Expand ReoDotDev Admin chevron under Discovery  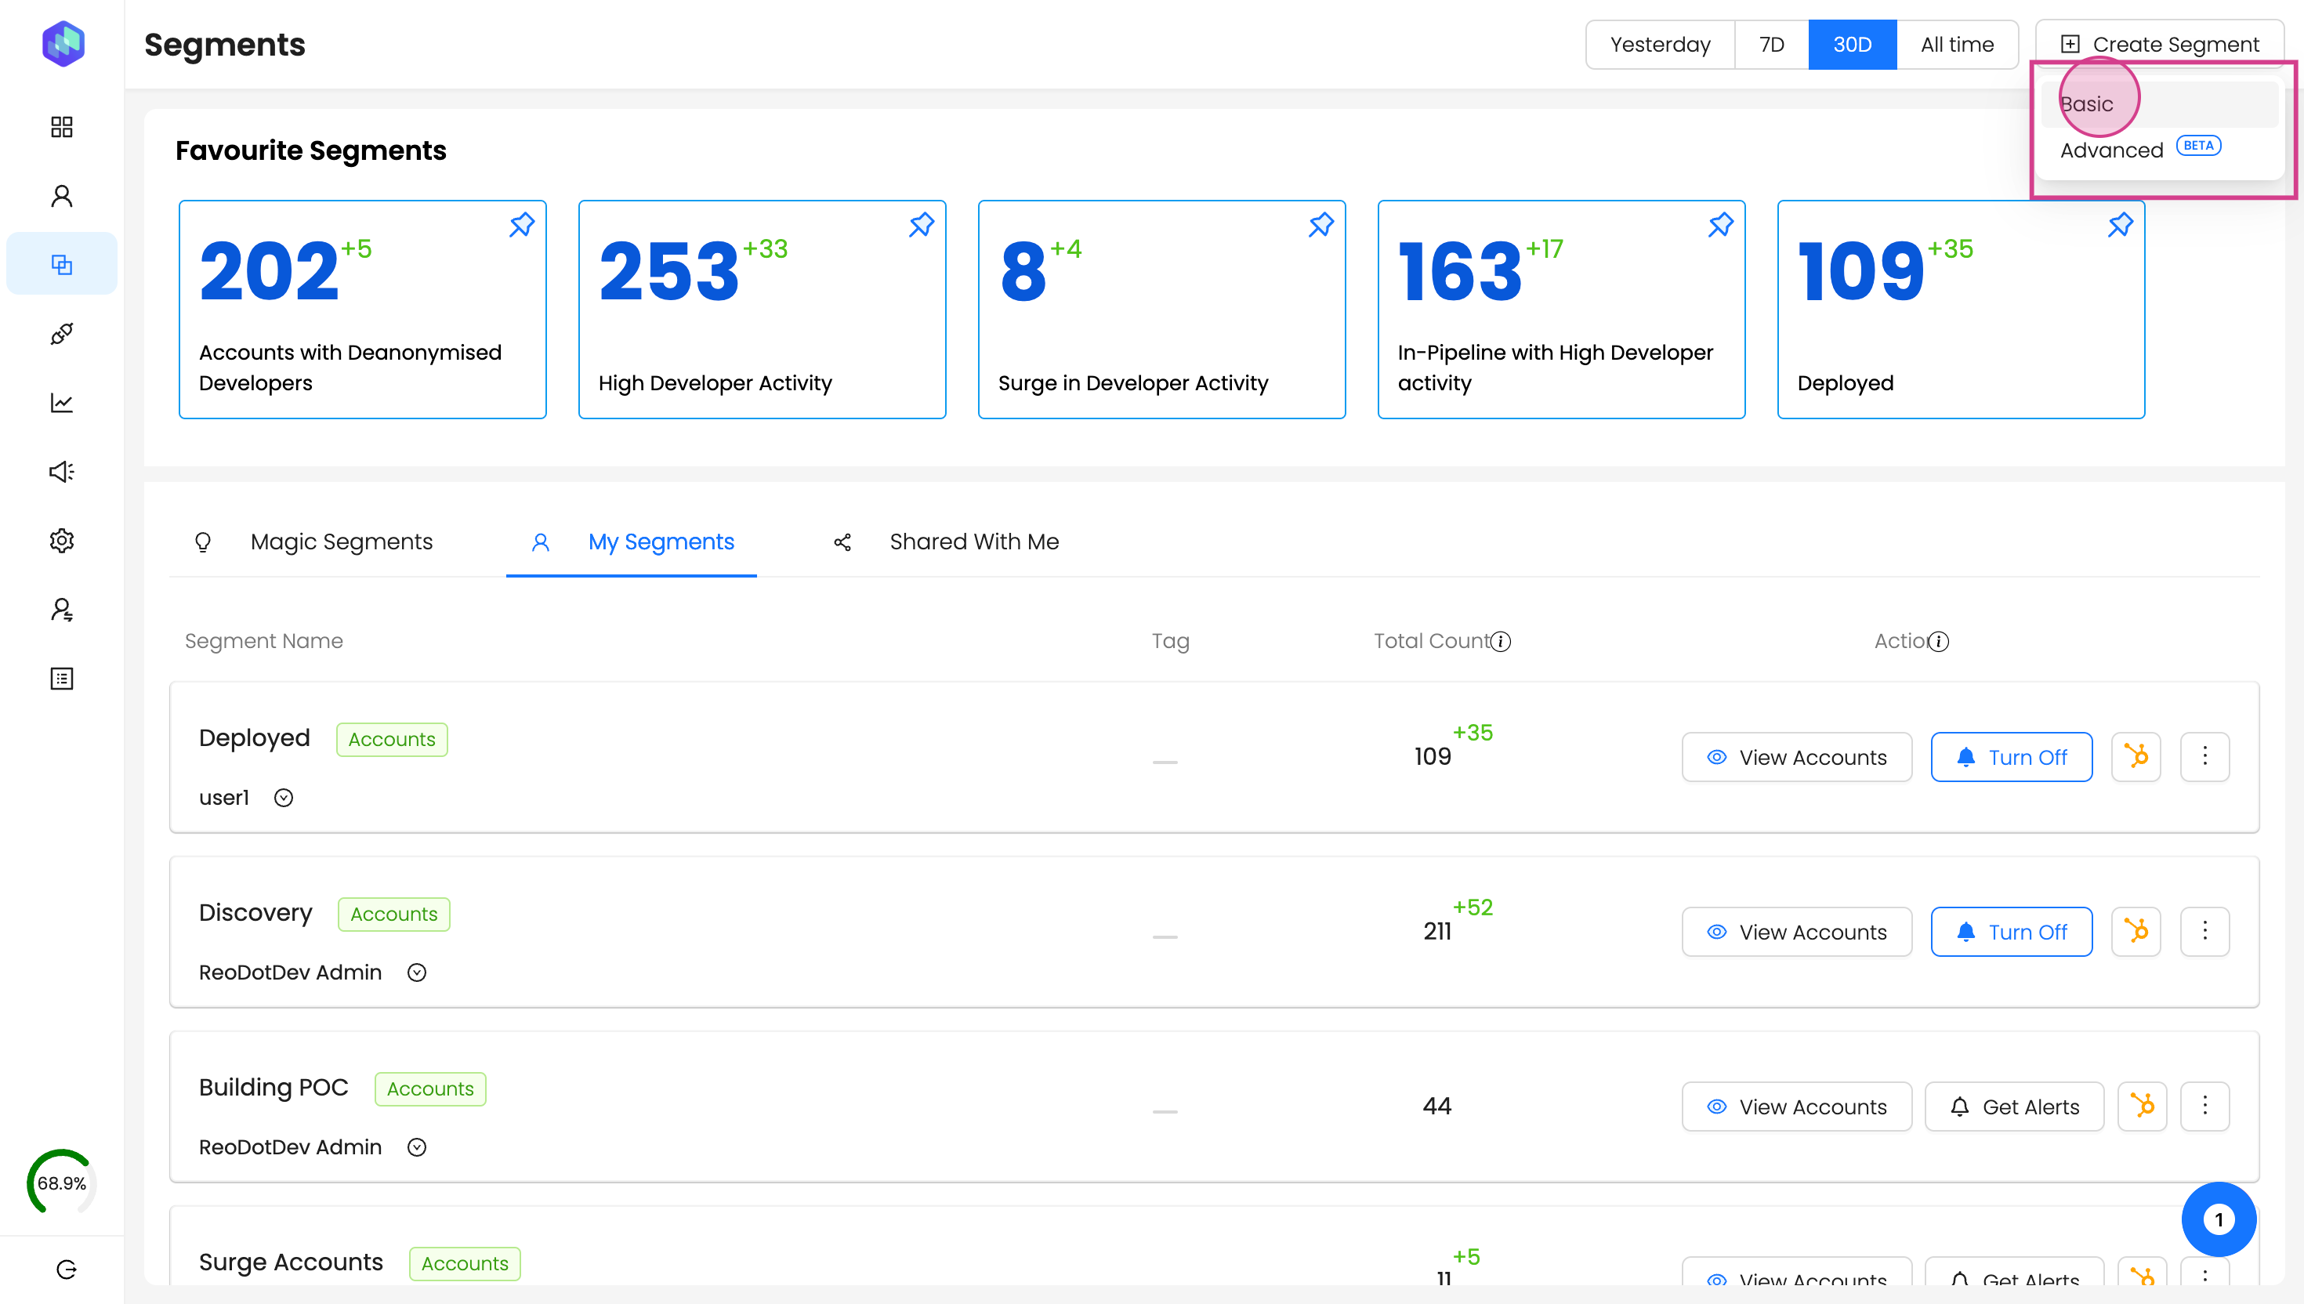coord(417,973)
